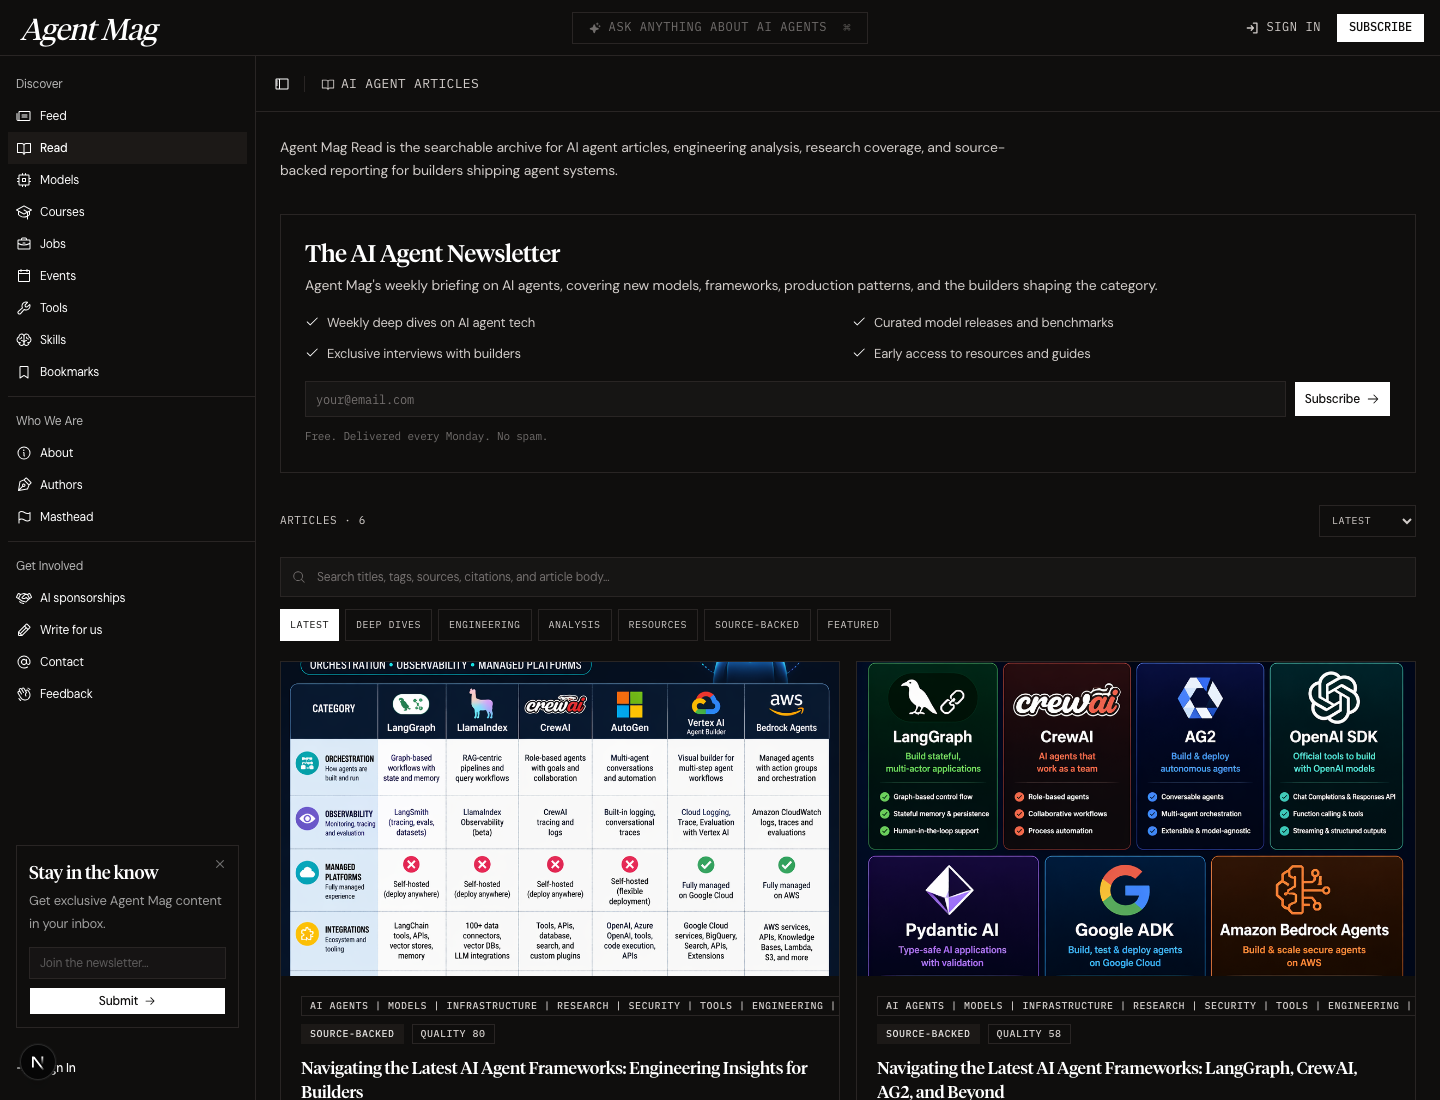Filter articles by Engineering tab

484,625
